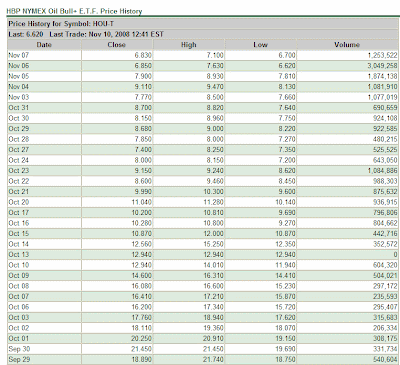Select the Oct 02 date cell
The height and width of the screenshot is (365, 400).
[x=44, y=328]
